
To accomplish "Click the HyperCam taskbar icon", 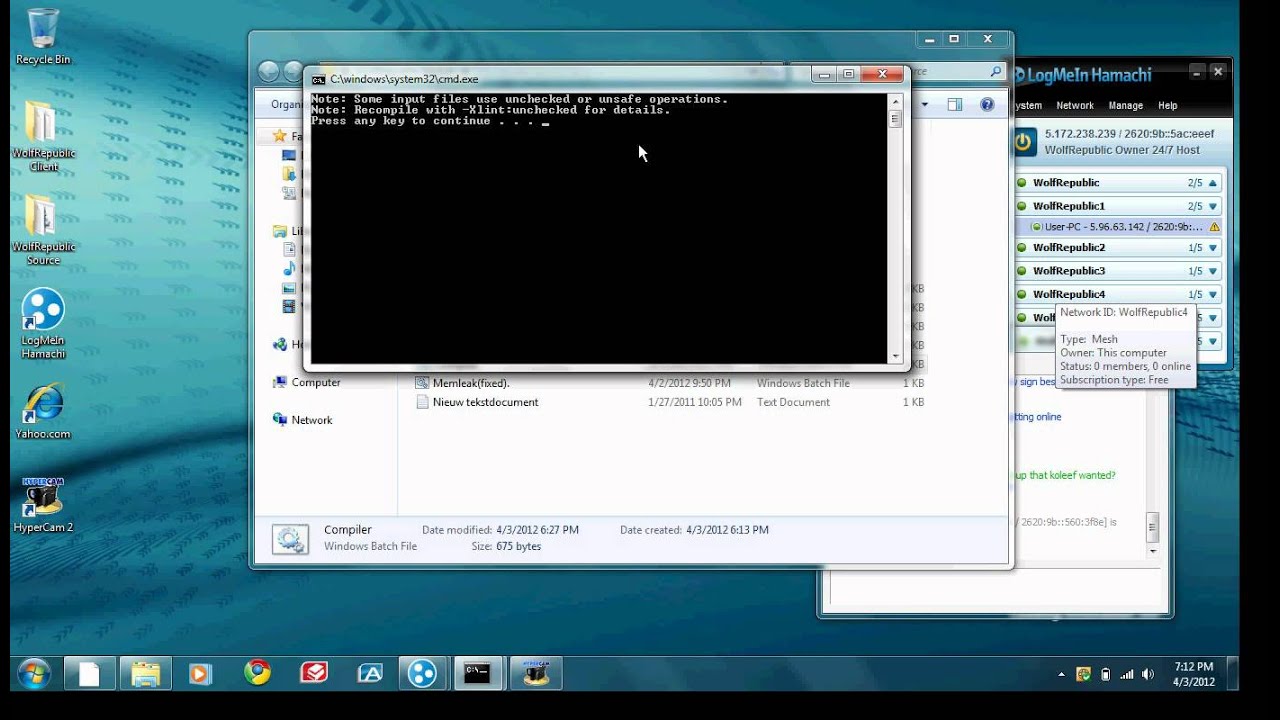I will point(536,674).
